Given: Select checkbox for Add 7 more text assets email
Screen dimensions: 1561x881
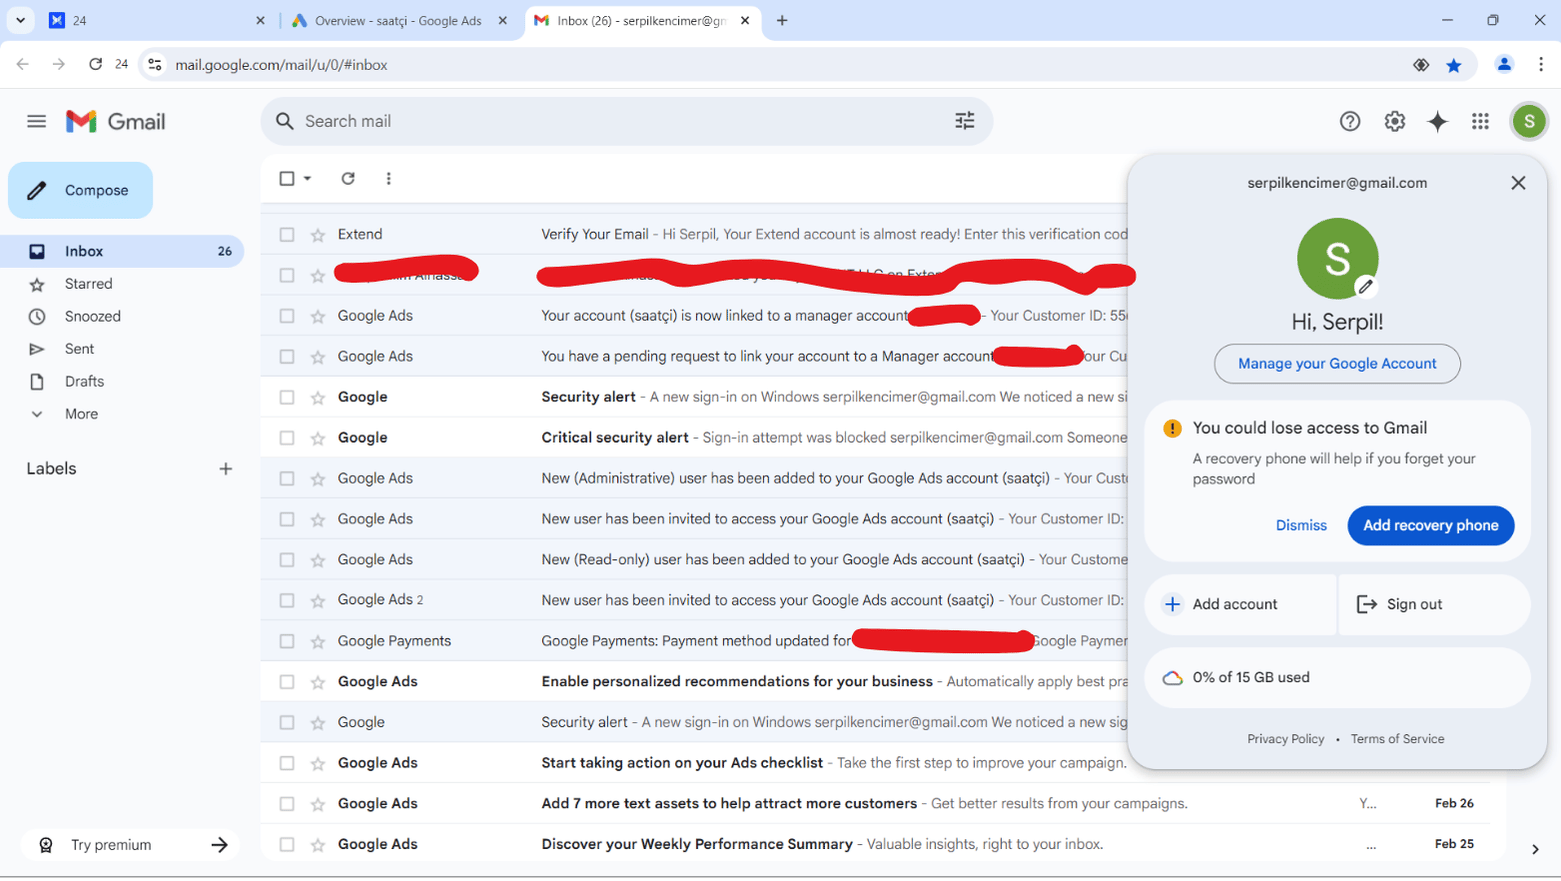Looking at the screenshot, I should (287, 804).
